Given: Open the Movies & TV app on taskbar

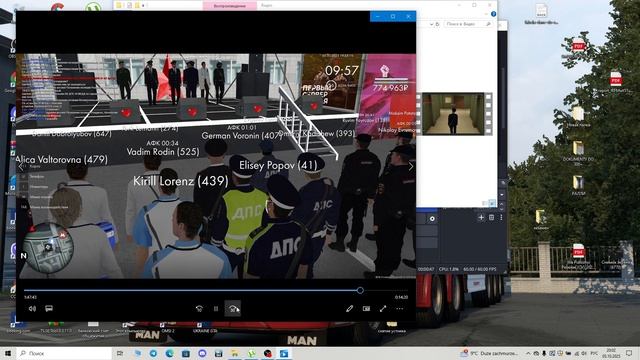Looking at the screenshot, I should [284, 353].
